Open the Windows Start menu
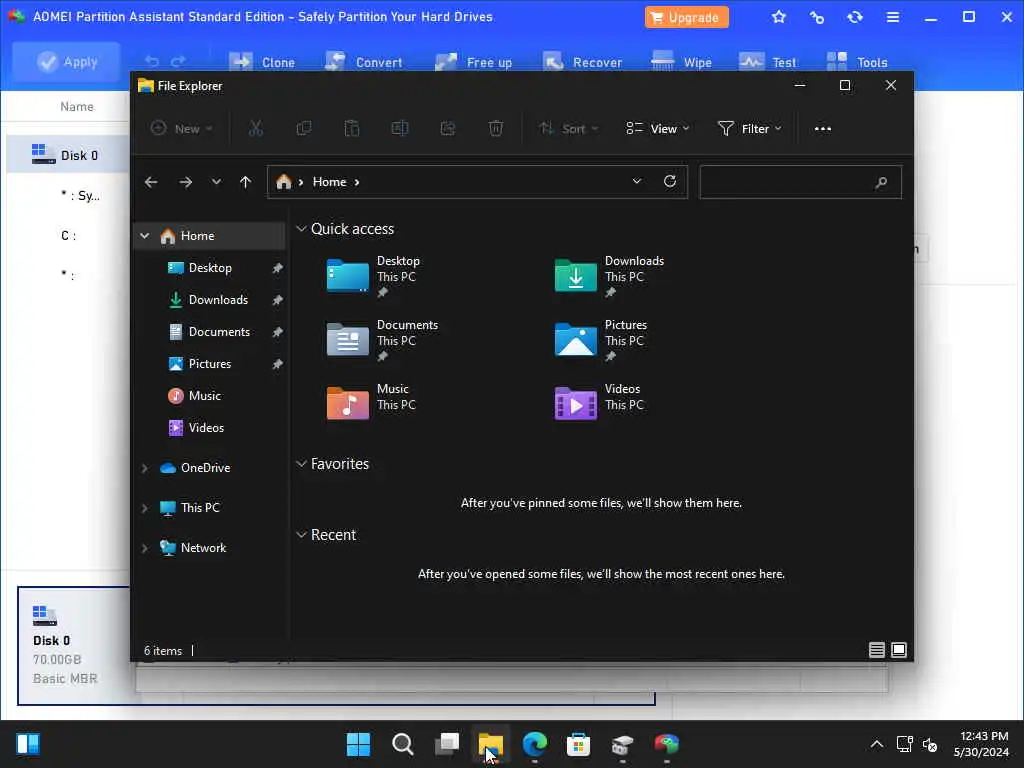1024x768 pixels. point(359,744)
